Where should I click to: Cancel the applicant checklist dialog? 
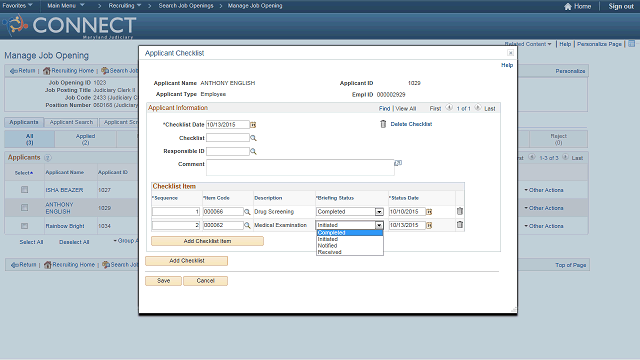coord(205,281)
